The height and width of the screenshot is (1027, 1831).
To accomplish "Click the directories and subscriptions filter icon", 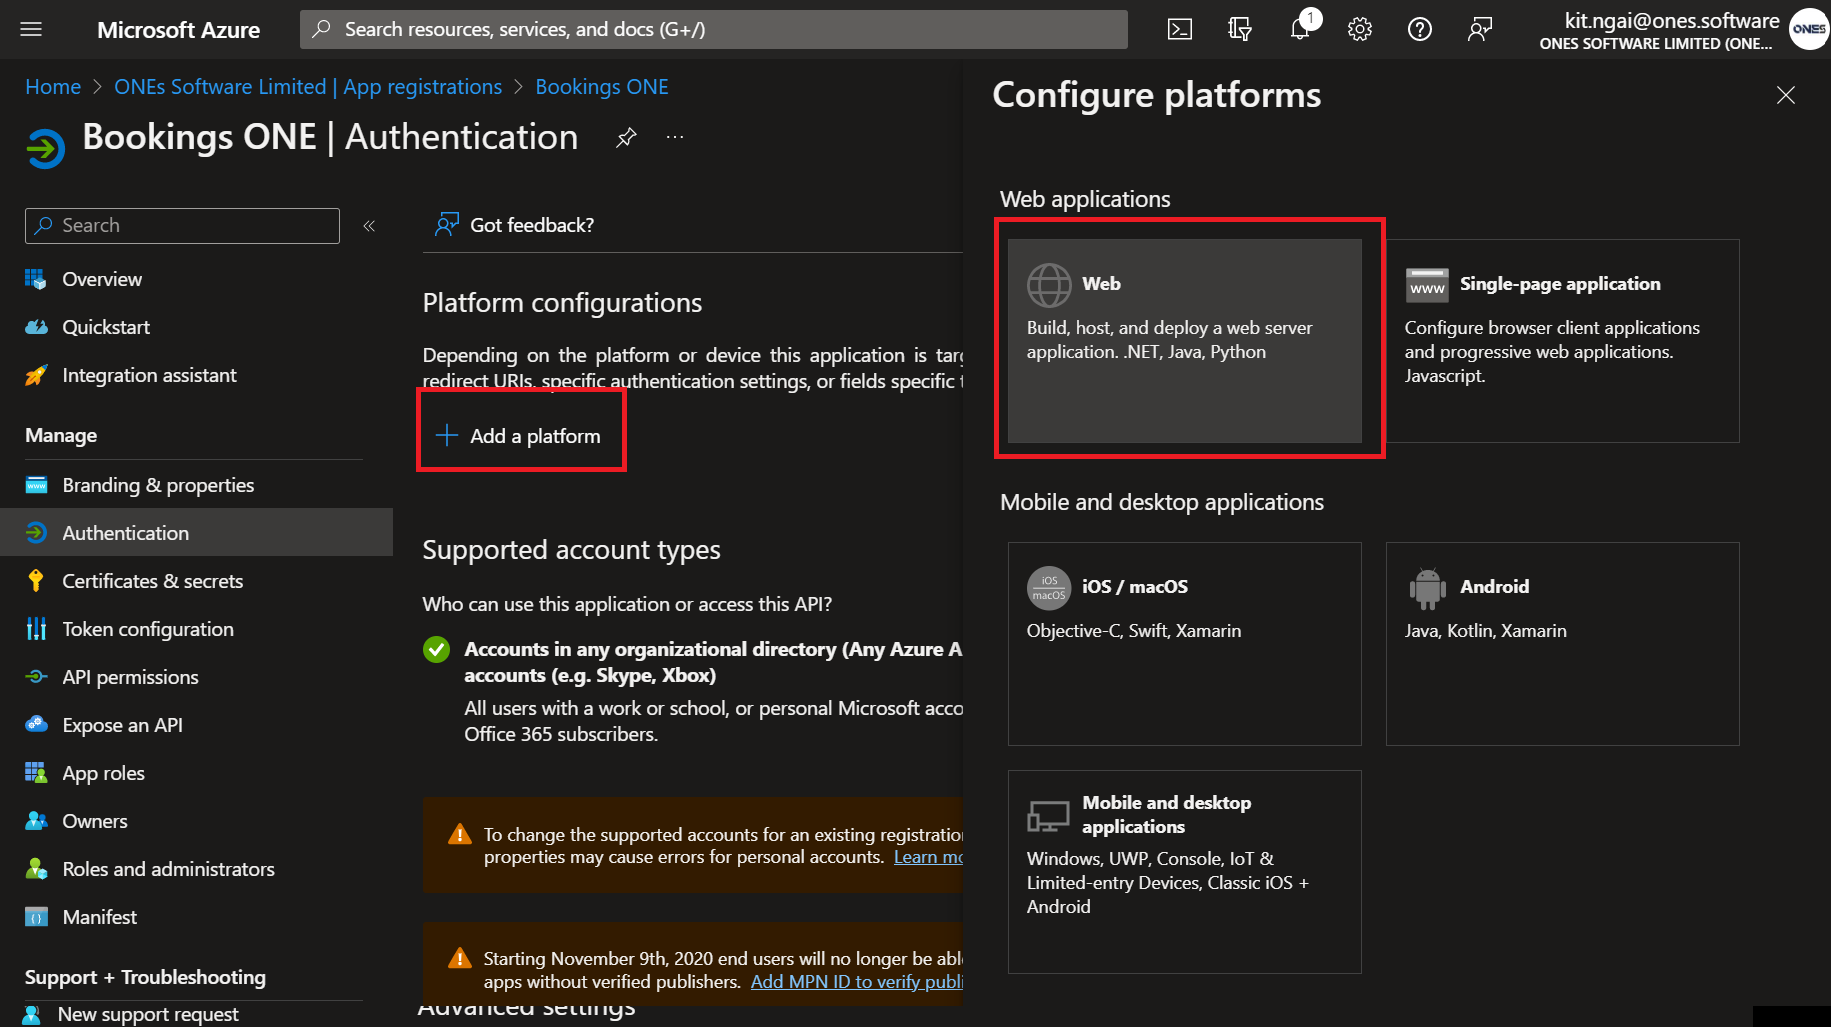I will [x=1240, y=29].
